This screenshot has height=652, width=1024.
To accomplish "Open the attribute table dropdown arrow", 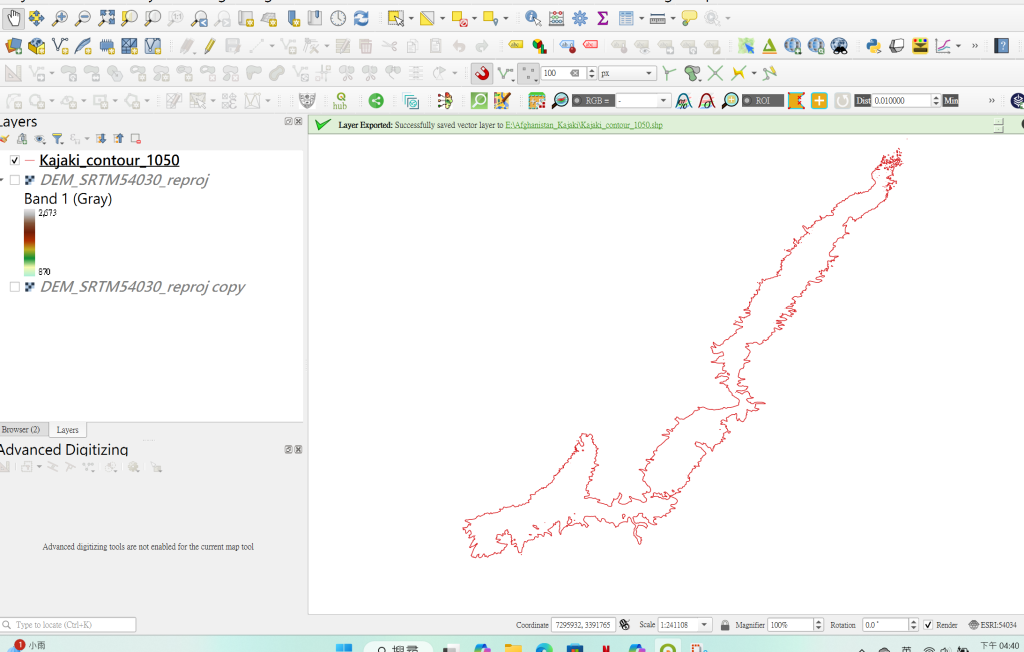I will tap(641, 18).
